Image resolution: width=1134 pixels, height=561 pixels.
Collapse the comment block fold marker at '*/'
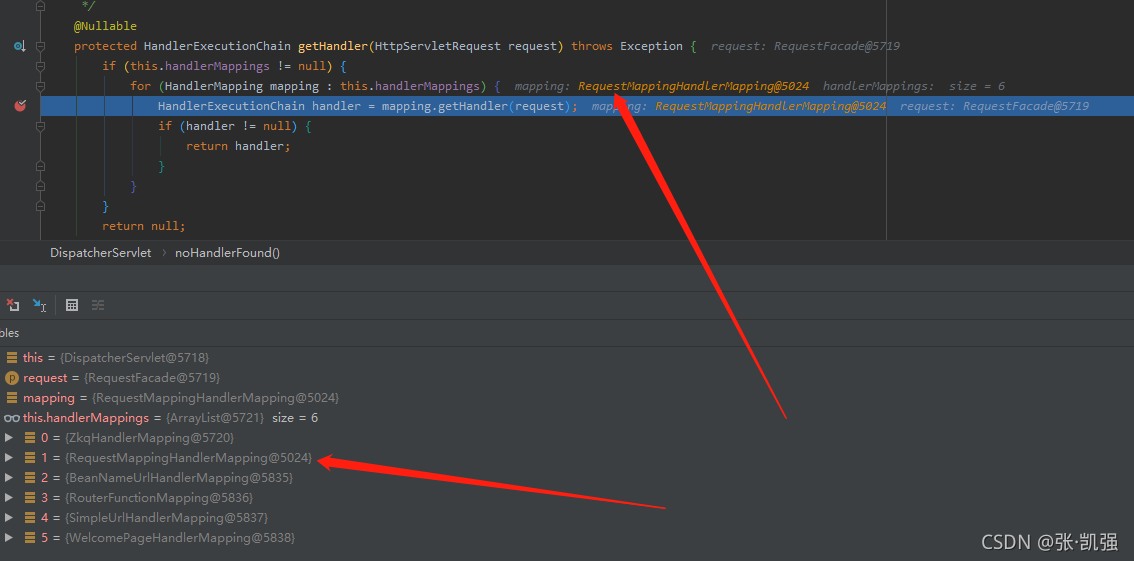[40, 7]
